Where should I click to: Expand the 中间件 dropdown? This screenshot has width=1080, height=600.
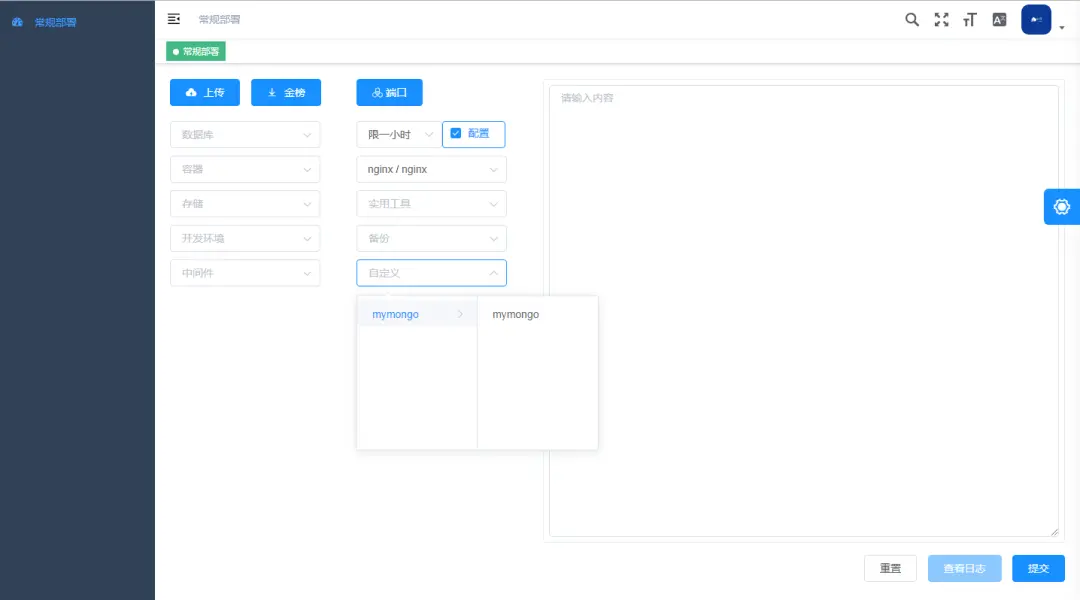pyautogui.click(x=245, y=273)
